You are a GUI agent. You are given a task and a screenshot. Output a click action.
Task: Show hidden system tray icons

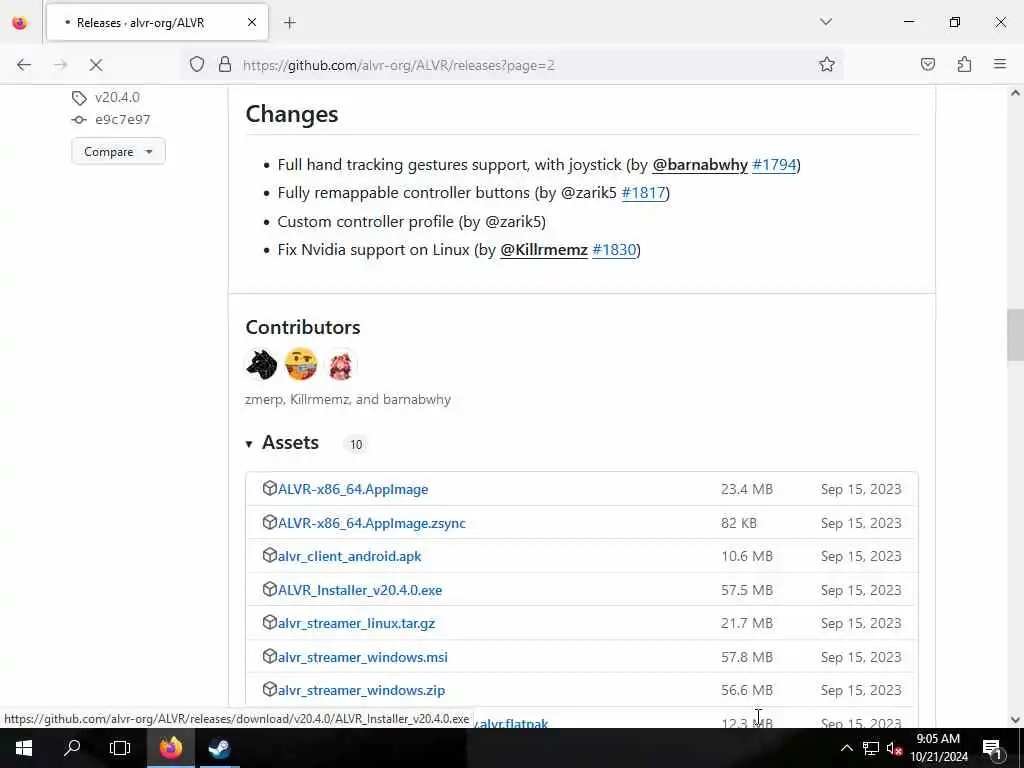pyautogui.click(x=846, y=748)
